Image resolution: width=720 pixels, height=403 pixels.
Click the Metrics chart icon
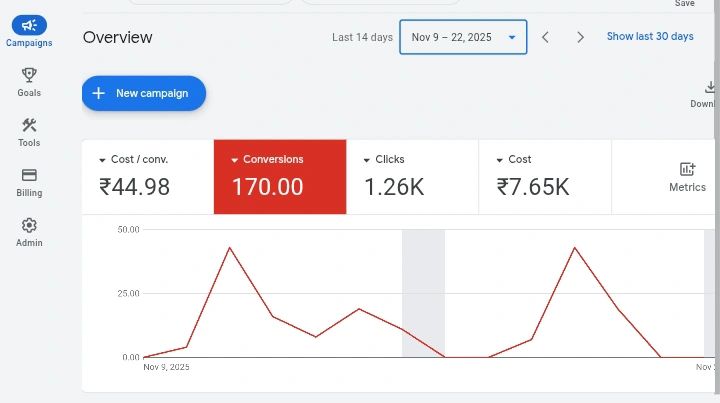[x=687, y=170]
